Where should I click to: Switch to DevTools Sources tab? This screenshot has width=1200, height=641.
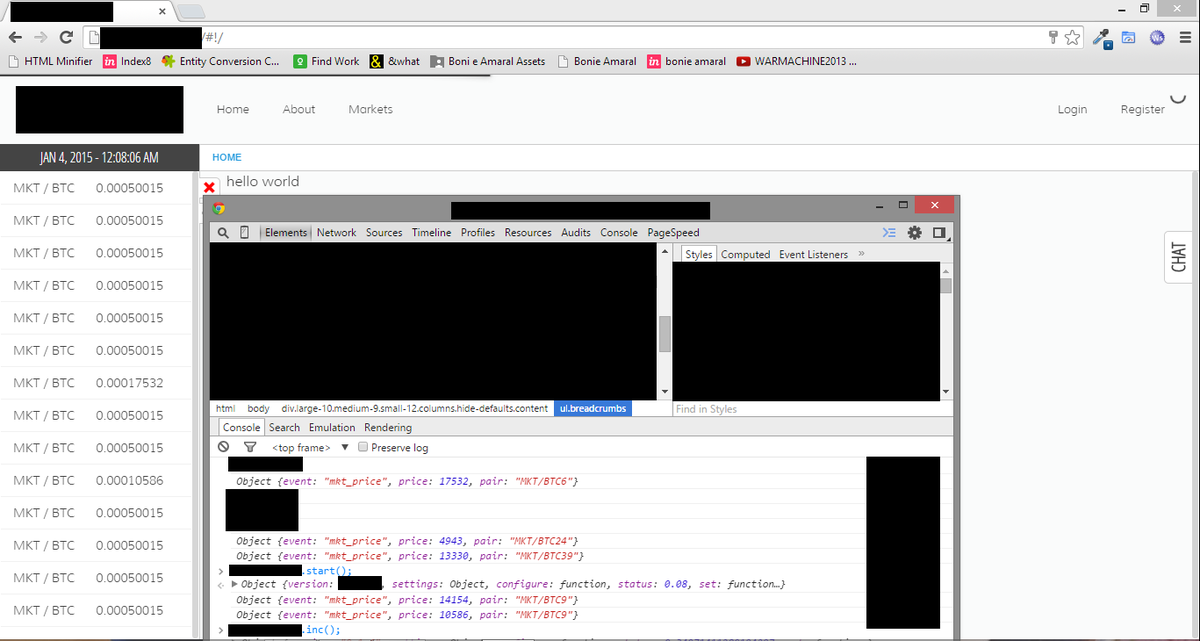tap(384, 232)
